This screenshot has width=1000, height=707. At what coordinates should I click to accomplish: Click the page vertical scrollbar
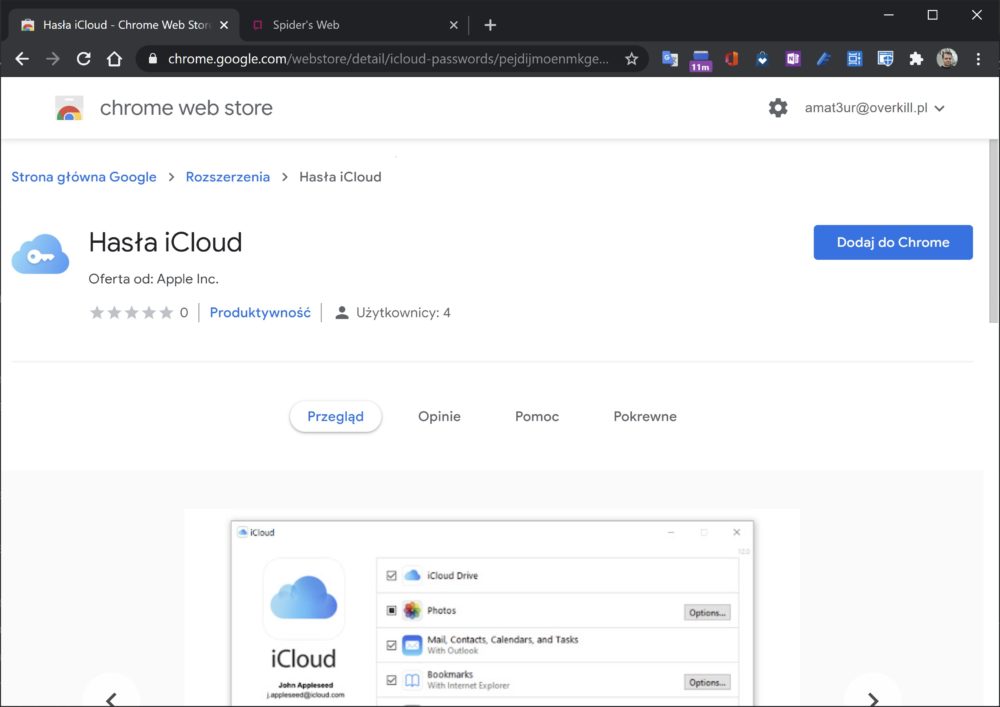pos(994,231)
